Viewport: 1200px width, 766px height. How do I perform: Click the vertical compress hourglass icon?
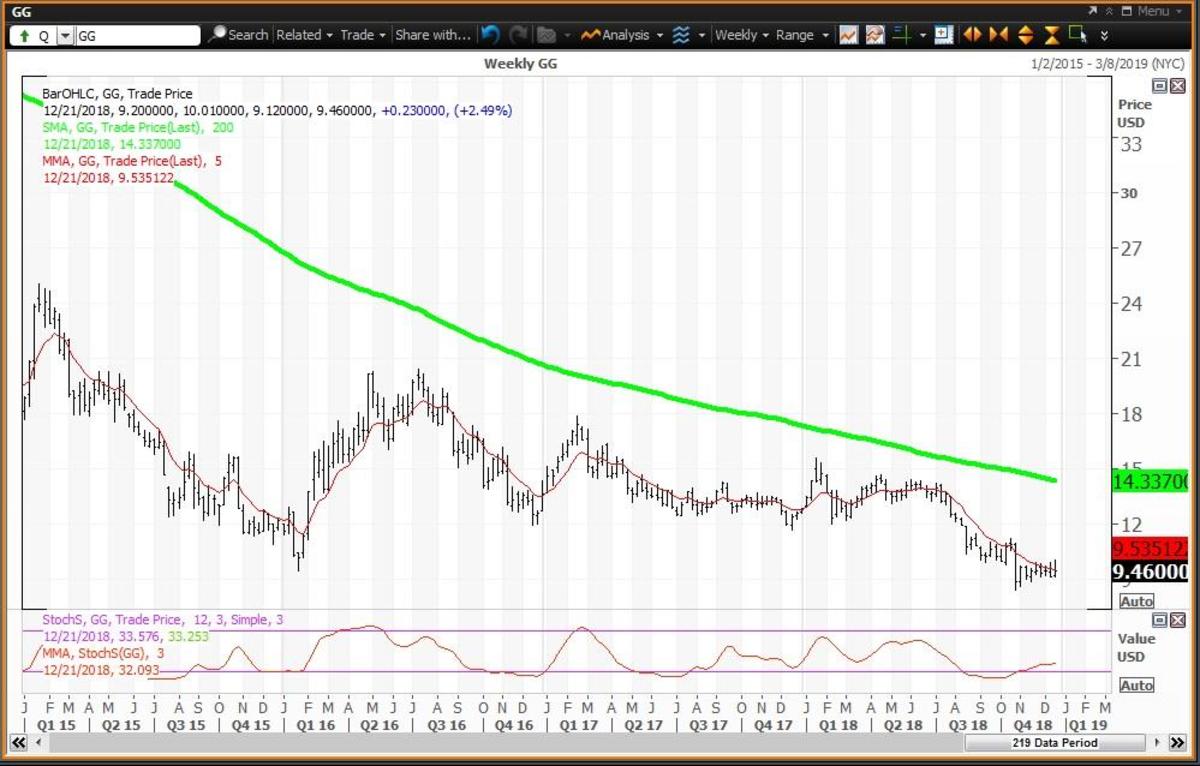(1051, 35)
